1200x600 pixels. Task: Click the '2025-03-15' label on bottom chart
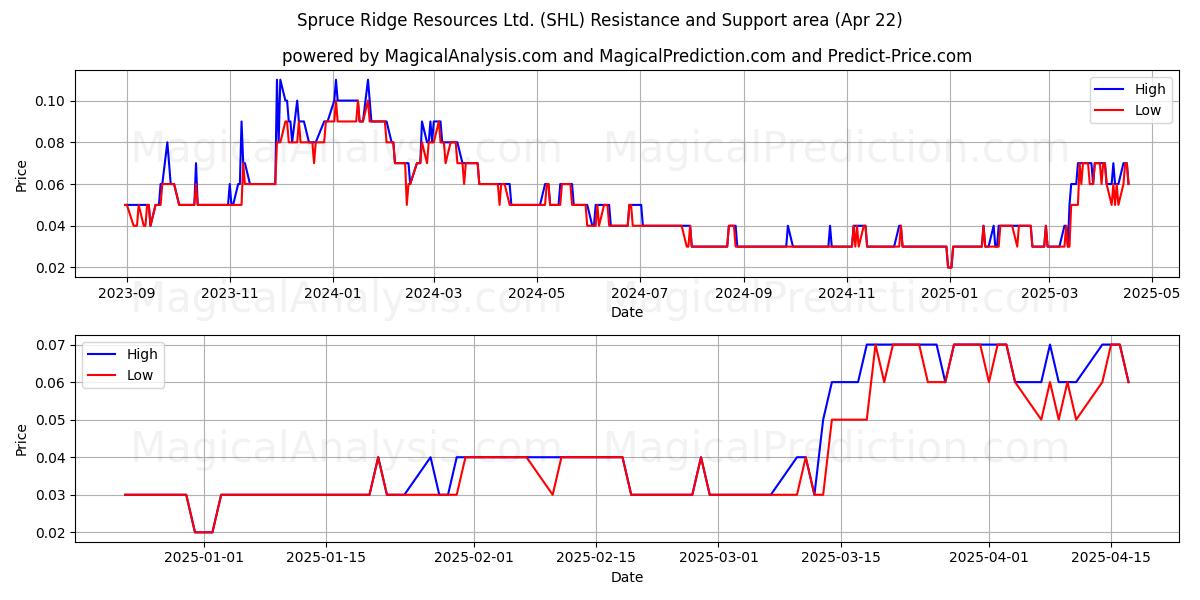(841, 559)
